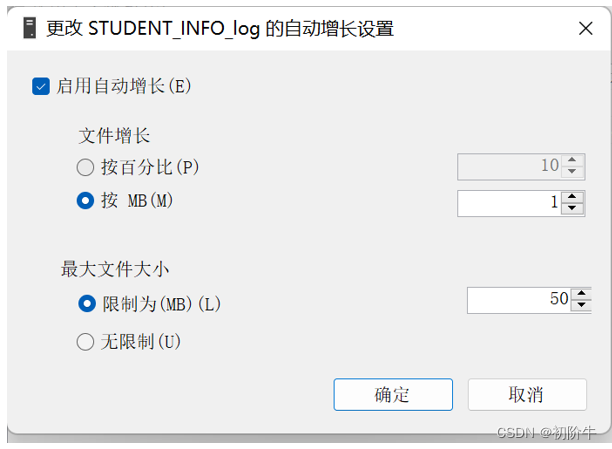Click the percent growth field showing 10

click(509, 167)
